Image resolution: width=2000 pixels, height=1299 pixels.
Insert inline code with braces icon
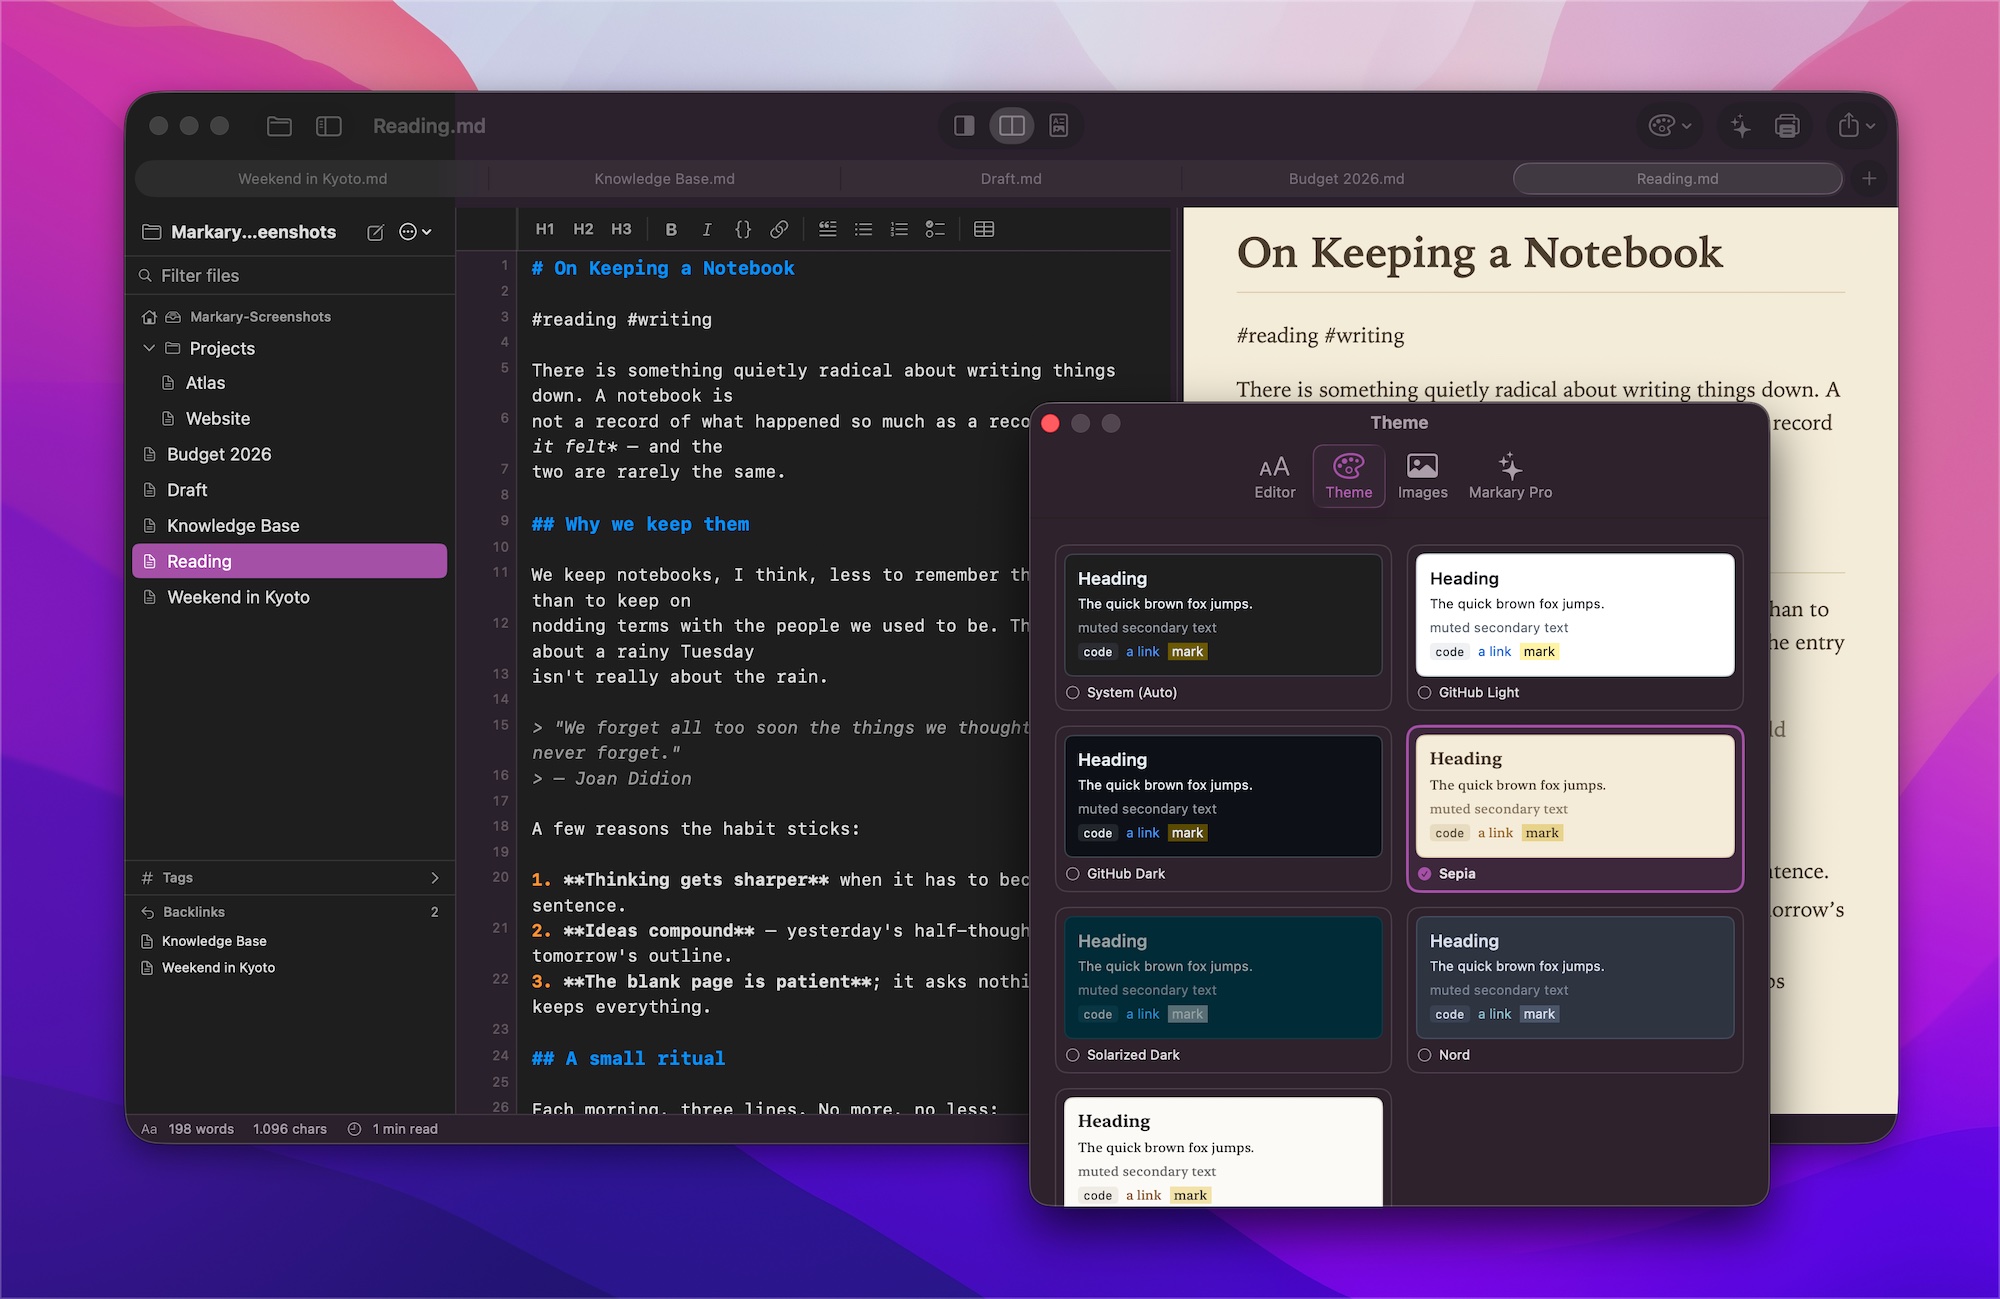coord(743,229)
